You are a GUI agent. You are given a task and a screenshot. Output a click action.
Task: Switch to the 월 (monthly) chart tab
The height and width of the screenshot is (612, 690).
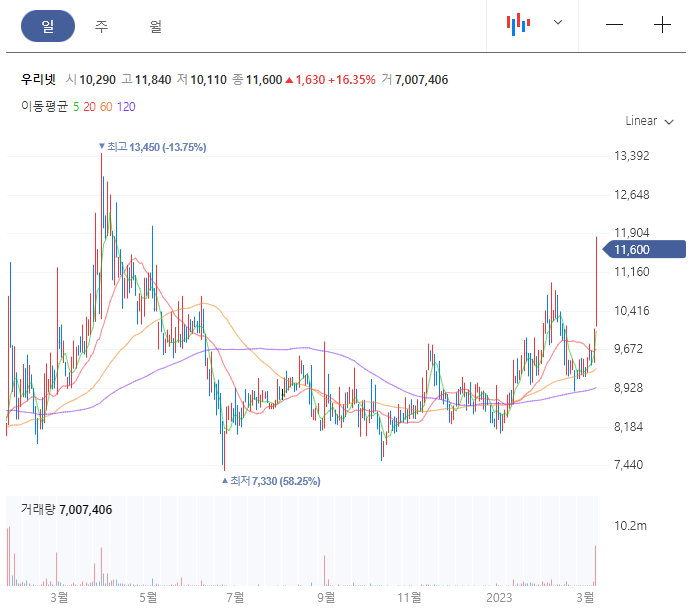(155, 26)
